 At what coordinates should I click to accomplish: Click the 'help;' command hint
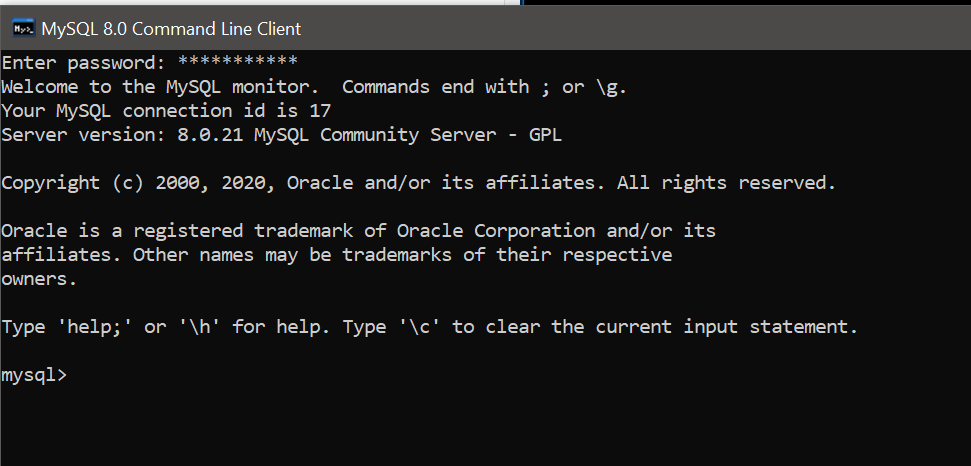(94, 327)
